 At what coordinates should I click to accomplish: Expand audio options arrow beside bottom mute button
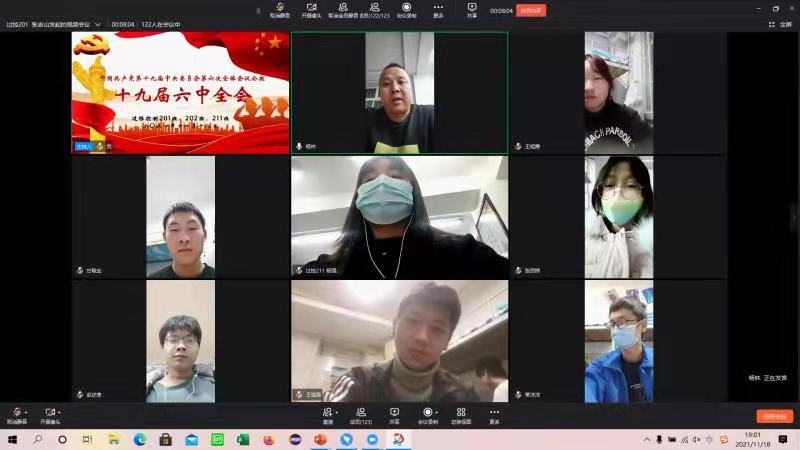tap(25, 411)
